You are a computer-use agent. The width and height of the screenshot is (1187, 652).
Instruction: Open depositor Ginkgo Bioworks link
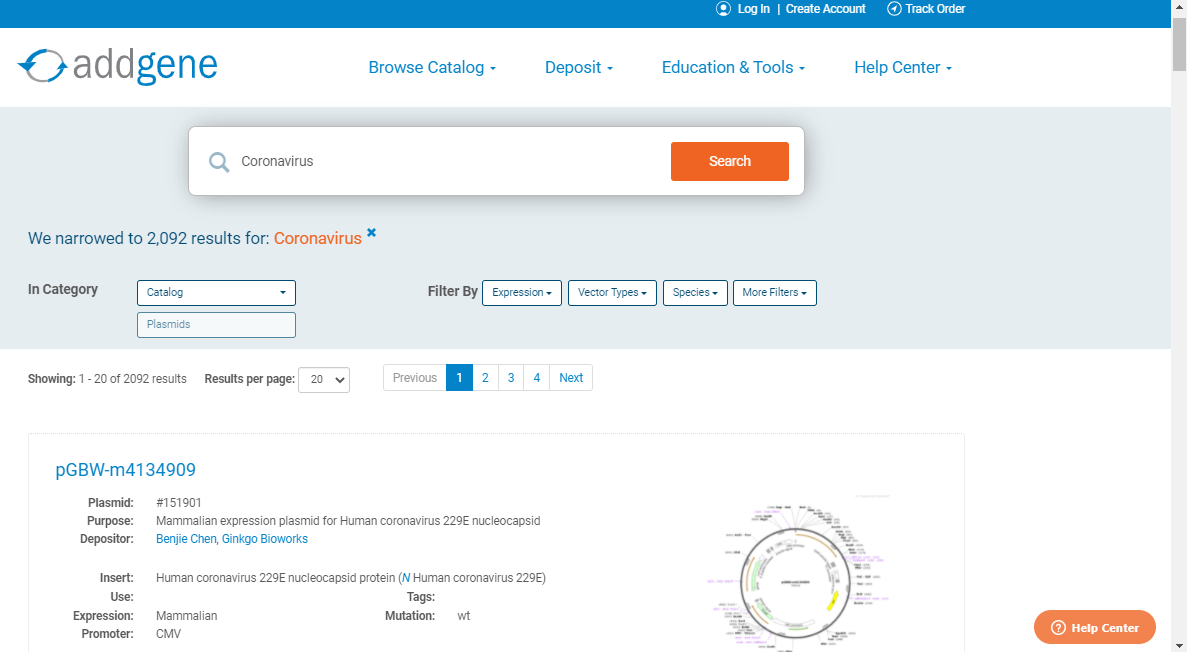coord(265,539)
